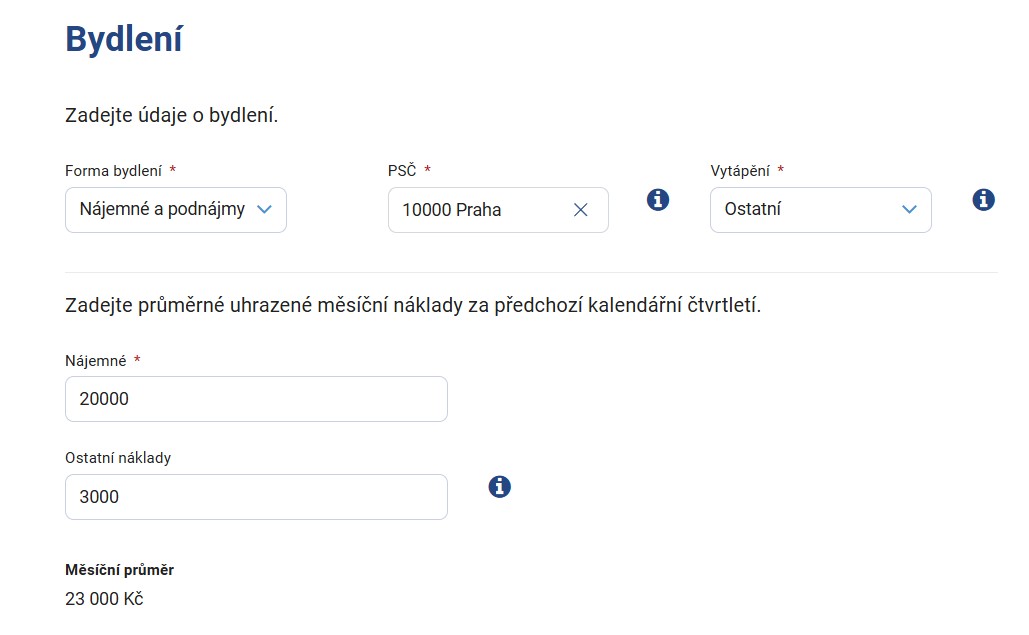Click the chevron arrow in Forma bydlení
This screenshot has height=635, width=1029.
264,209
